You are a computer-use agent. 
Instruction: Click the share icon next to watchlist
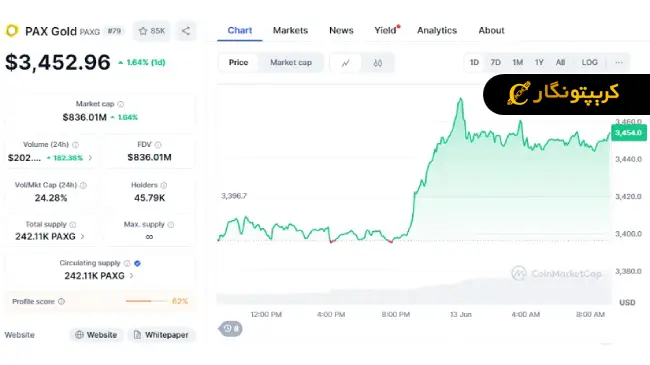click(x=186, y=31)
